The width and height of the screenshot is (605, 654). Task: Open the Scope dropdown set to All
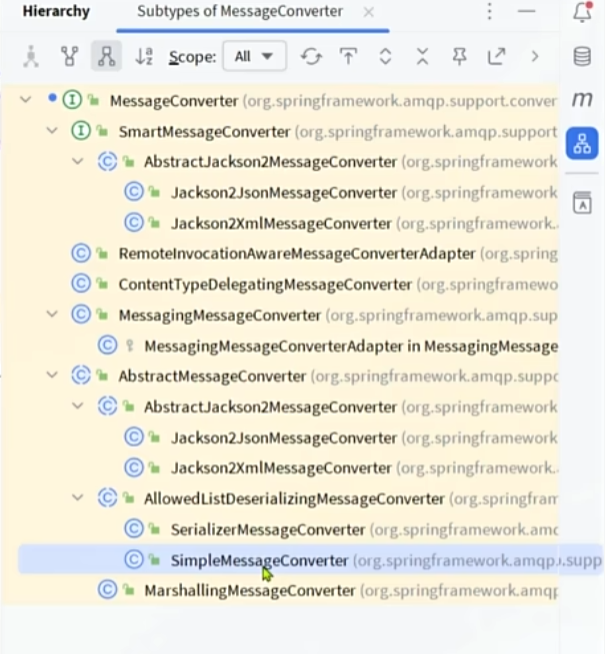tap(254, 56)
